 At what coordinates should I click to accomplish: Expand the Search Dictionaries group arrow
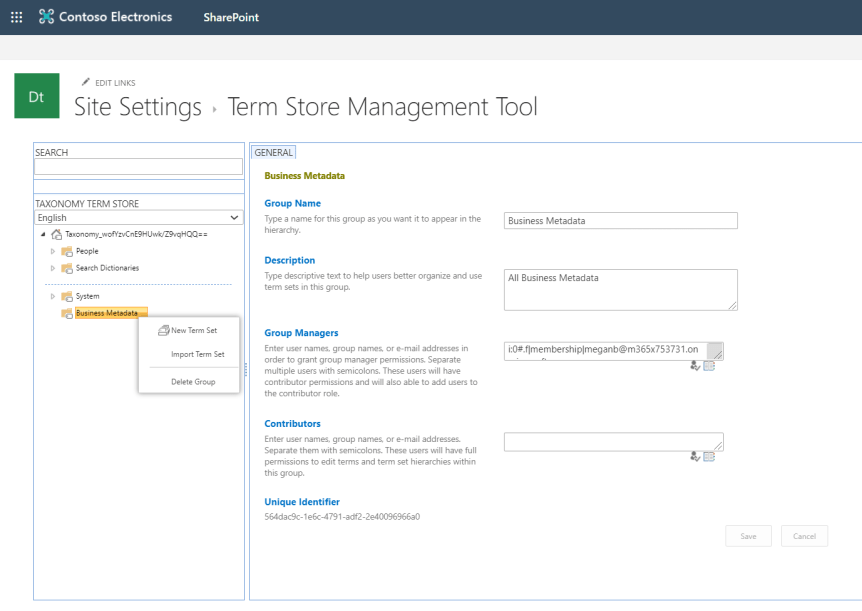[53, 268]
